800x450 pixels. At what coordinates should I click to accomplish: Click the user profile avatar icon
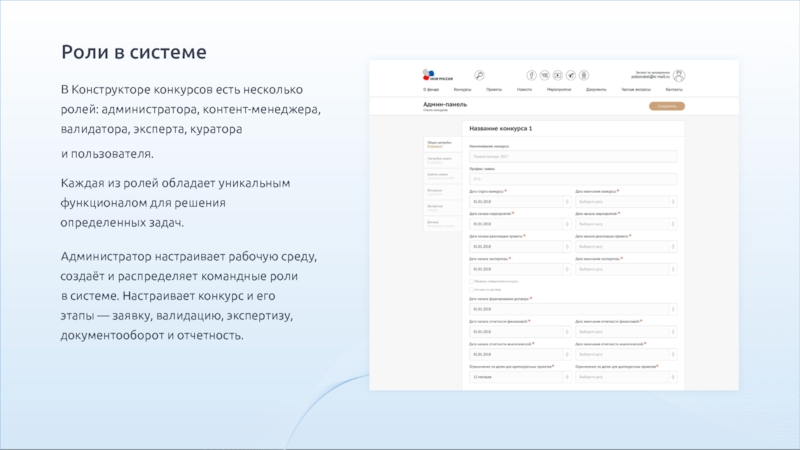tap(679, 75)
